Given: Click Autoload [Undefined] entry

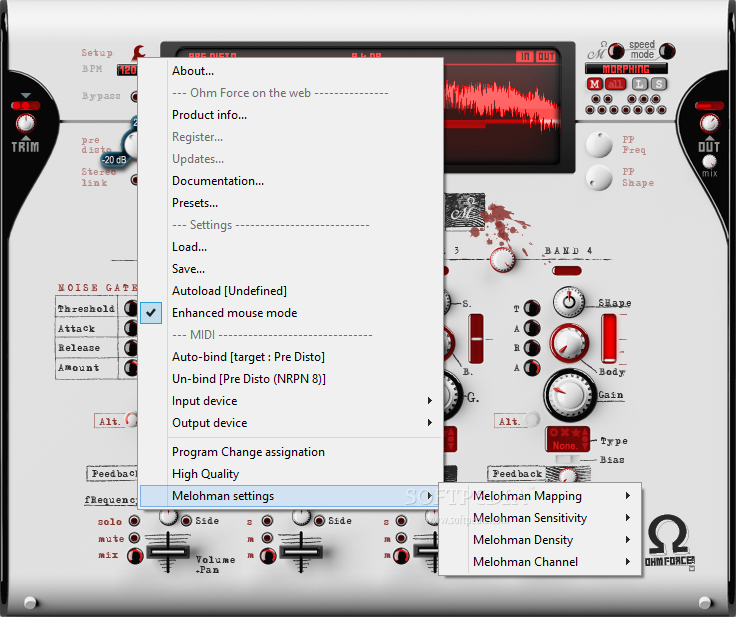Looking at the screenshot, I should [x=292, y=291].
